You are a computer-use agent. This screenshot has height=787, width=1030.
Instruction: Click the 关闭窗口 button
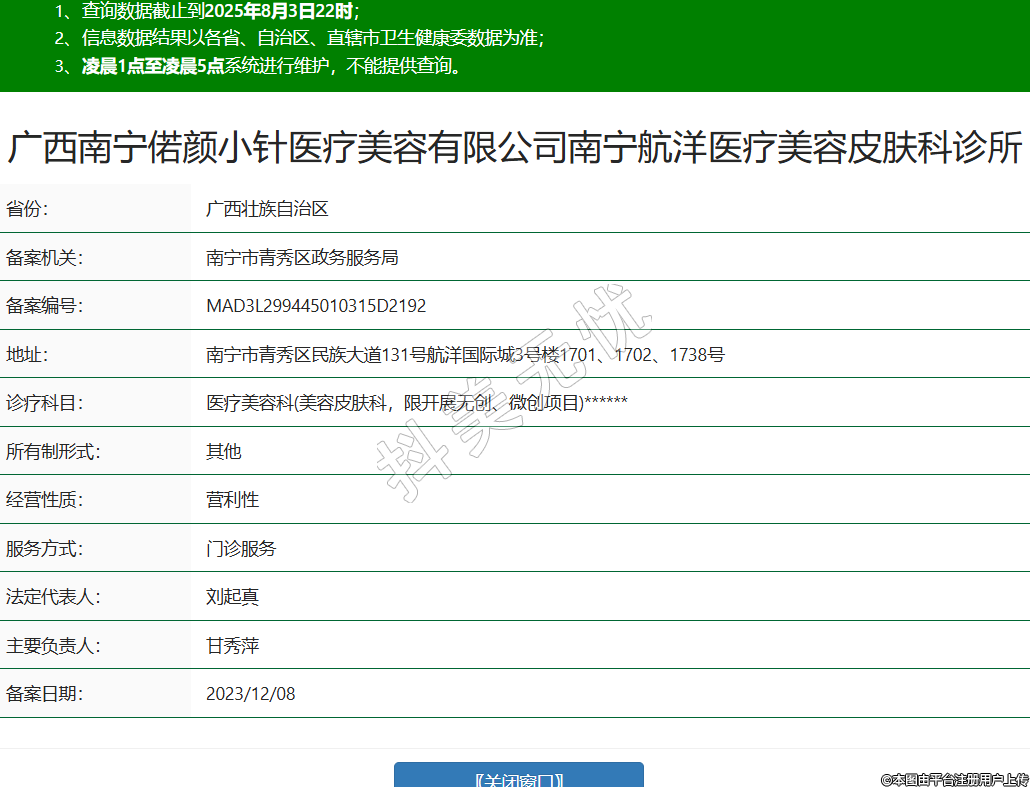point(518,777)
